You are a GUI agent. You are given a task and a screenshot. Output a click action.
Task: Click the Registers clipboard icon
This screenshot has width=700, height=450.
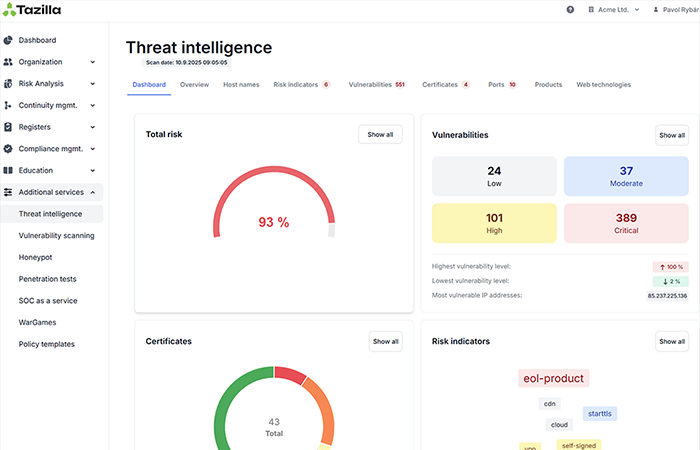click(x=8, y=127)
